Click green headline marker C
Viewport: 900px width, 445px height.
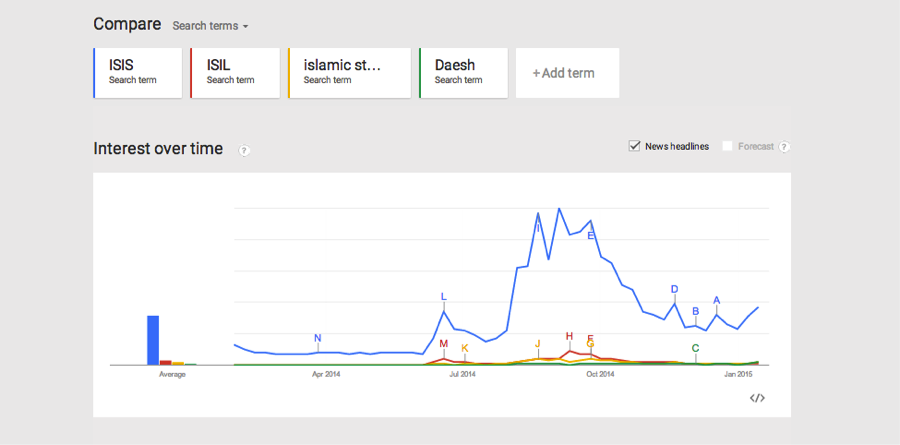(695, 348)
